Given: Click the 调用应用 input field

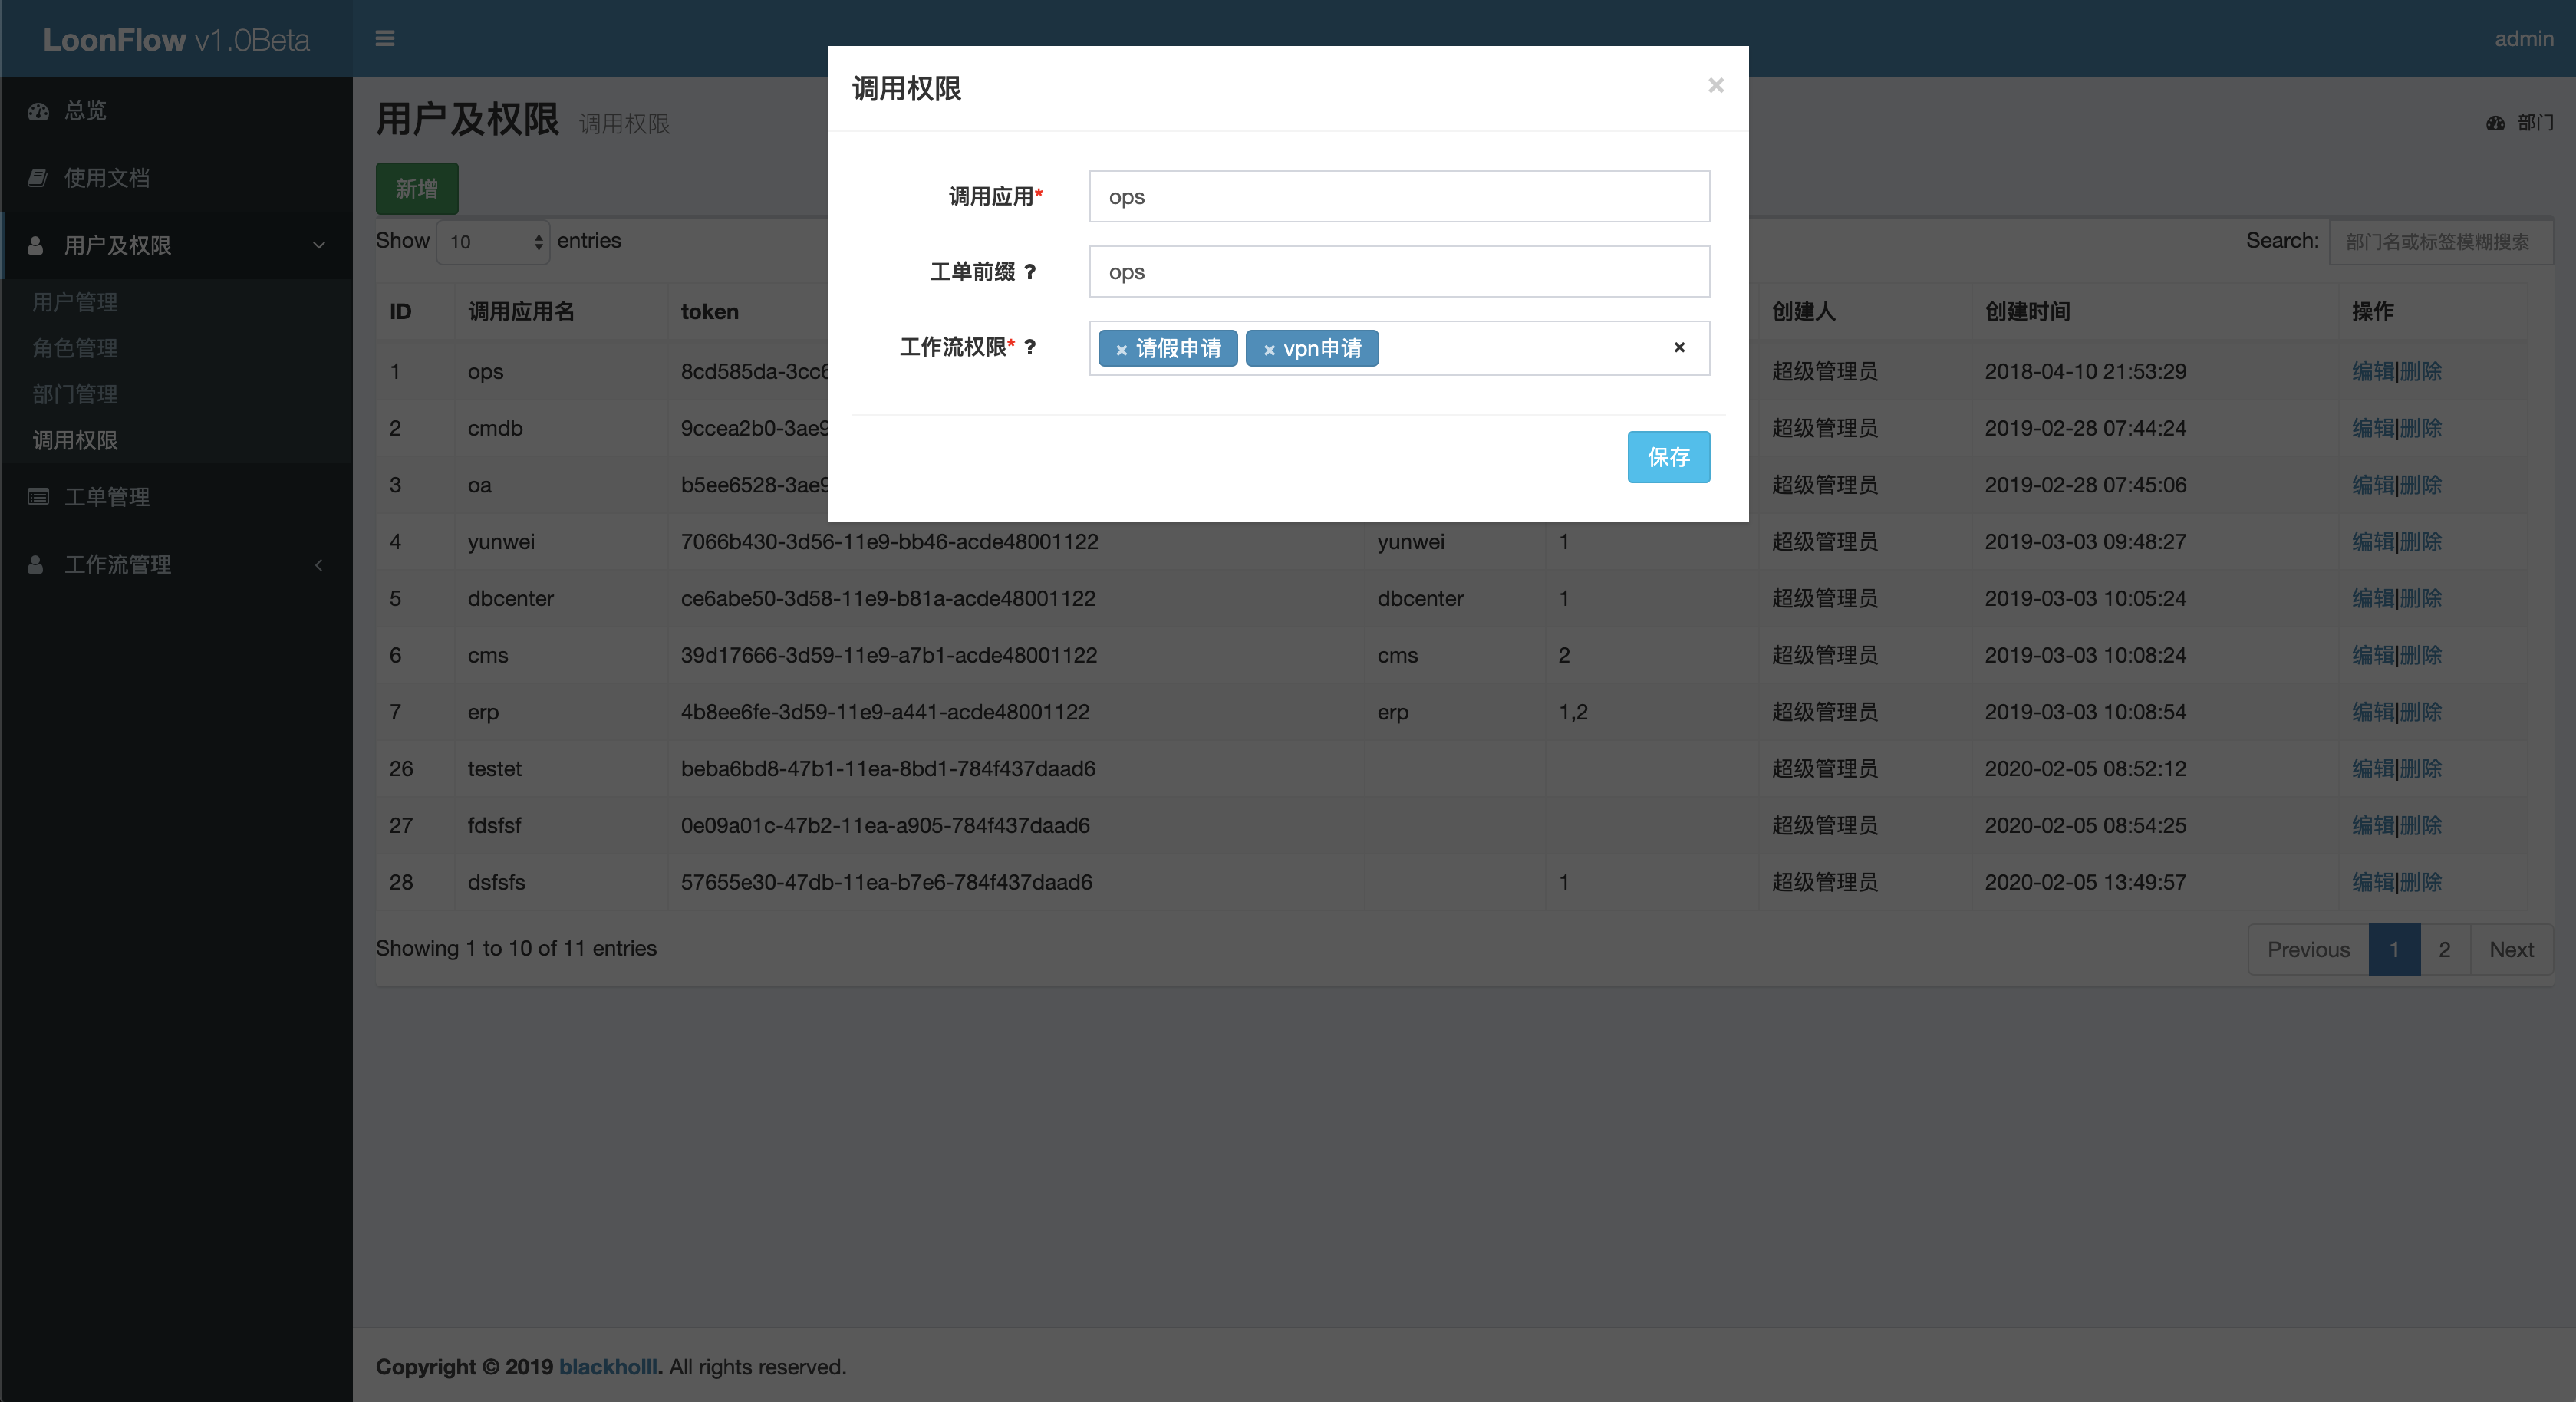Looking at the screenshot, I should point(1399,196).
